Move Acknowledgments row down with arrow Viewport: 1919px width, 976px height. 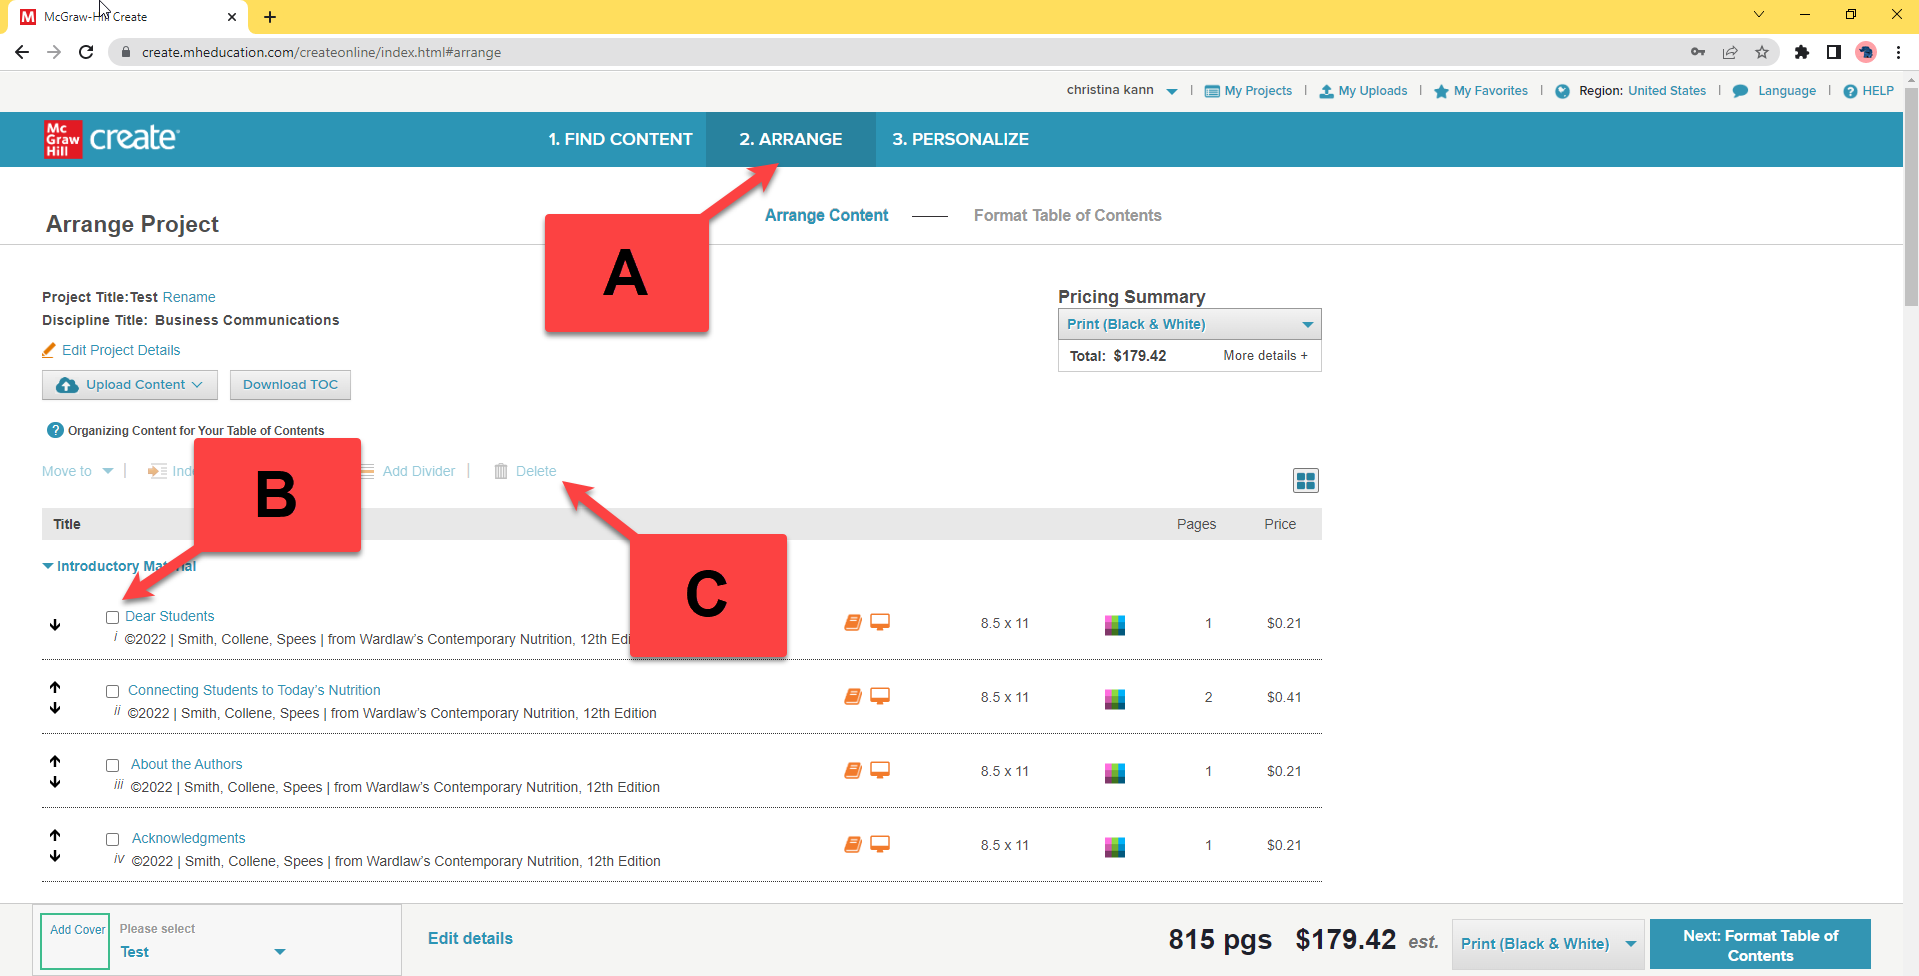(55, 856)
